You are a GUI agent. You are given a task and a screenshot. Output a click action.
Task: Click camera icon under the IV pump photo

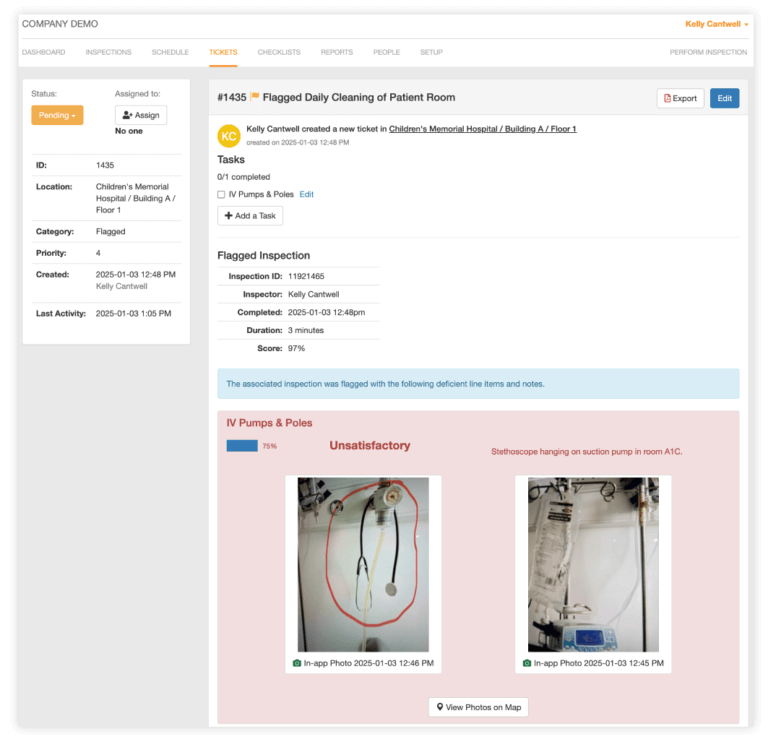coord(527,663)
